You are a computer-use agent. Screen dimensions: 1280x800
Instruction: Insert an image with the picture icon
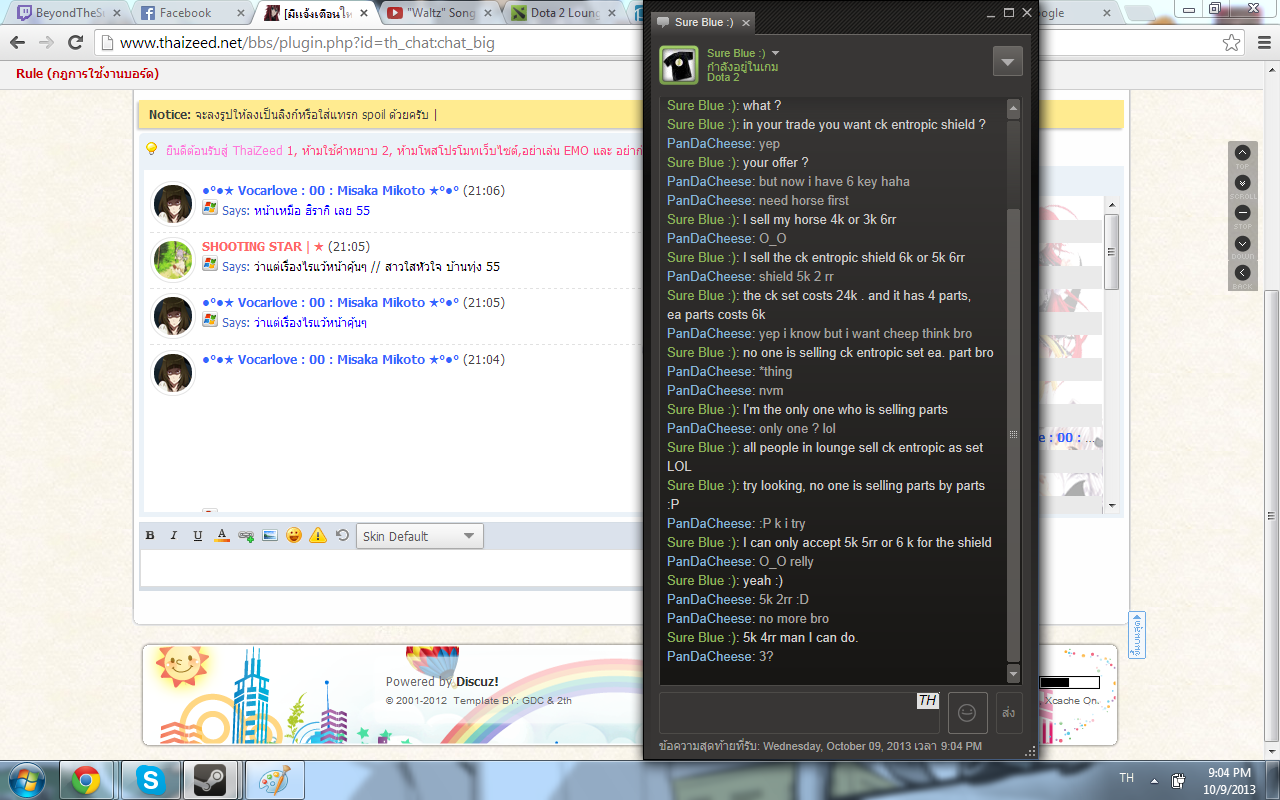[x=270, y=536]
